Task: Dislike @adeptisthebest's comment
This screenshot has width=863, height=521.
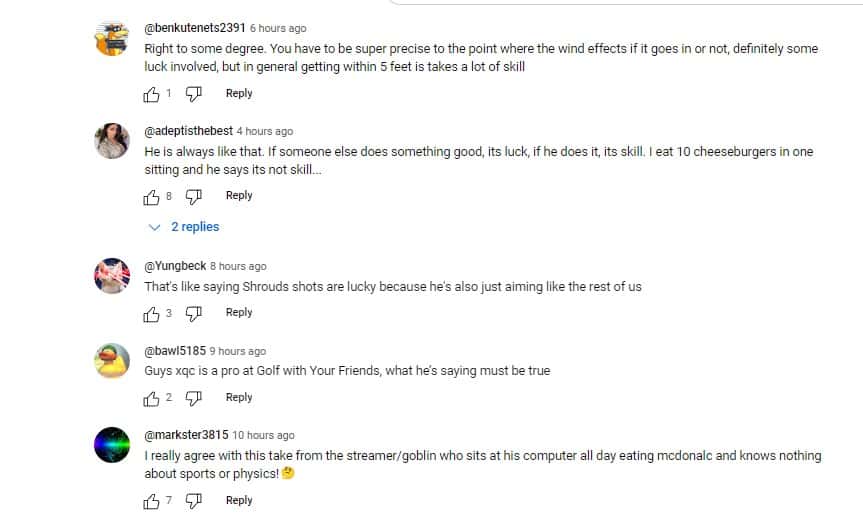Action: click(195, 196)
